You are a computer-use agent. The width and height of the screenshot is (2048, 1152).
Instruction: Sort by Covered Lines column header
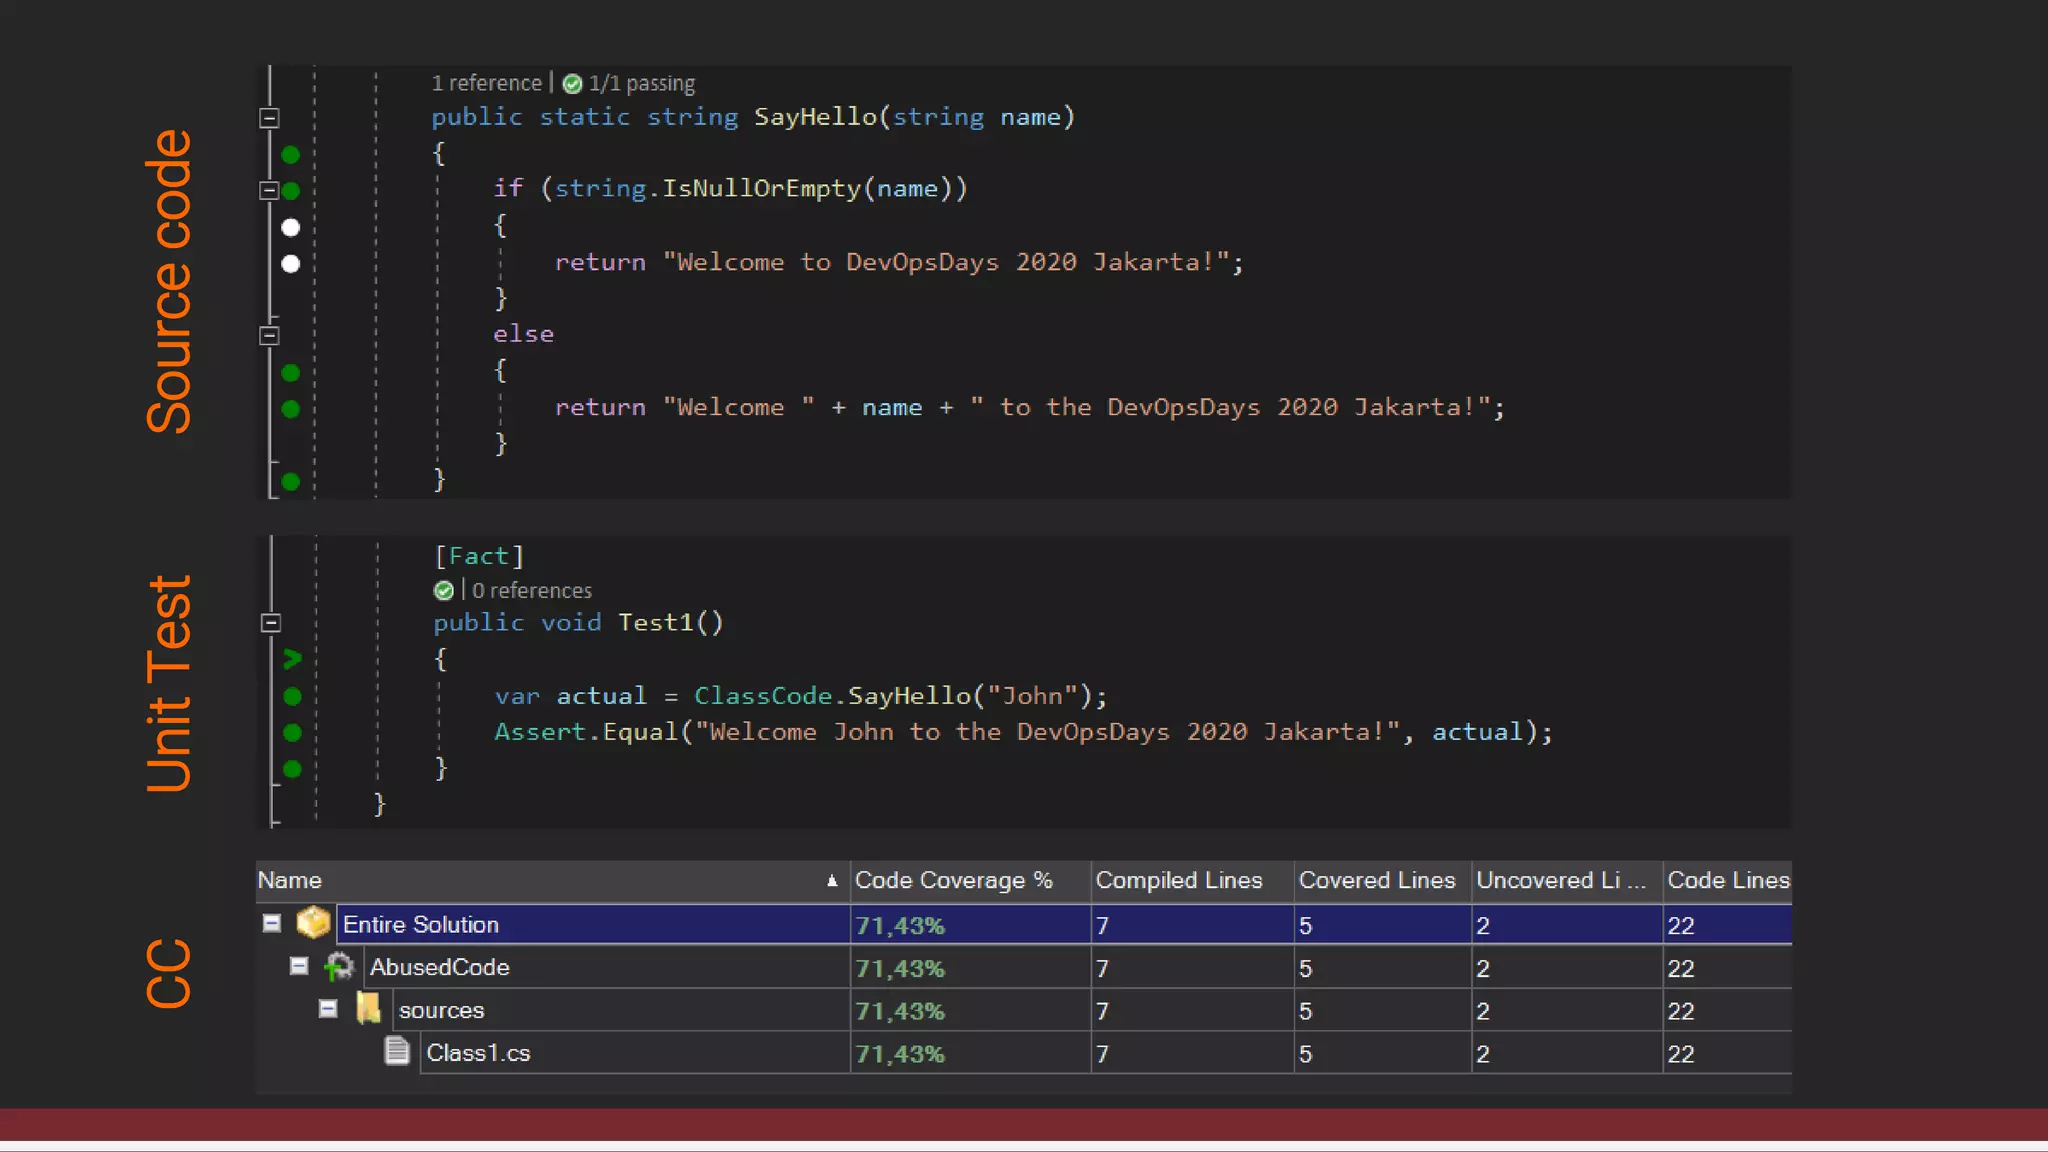click(1382, 881)
